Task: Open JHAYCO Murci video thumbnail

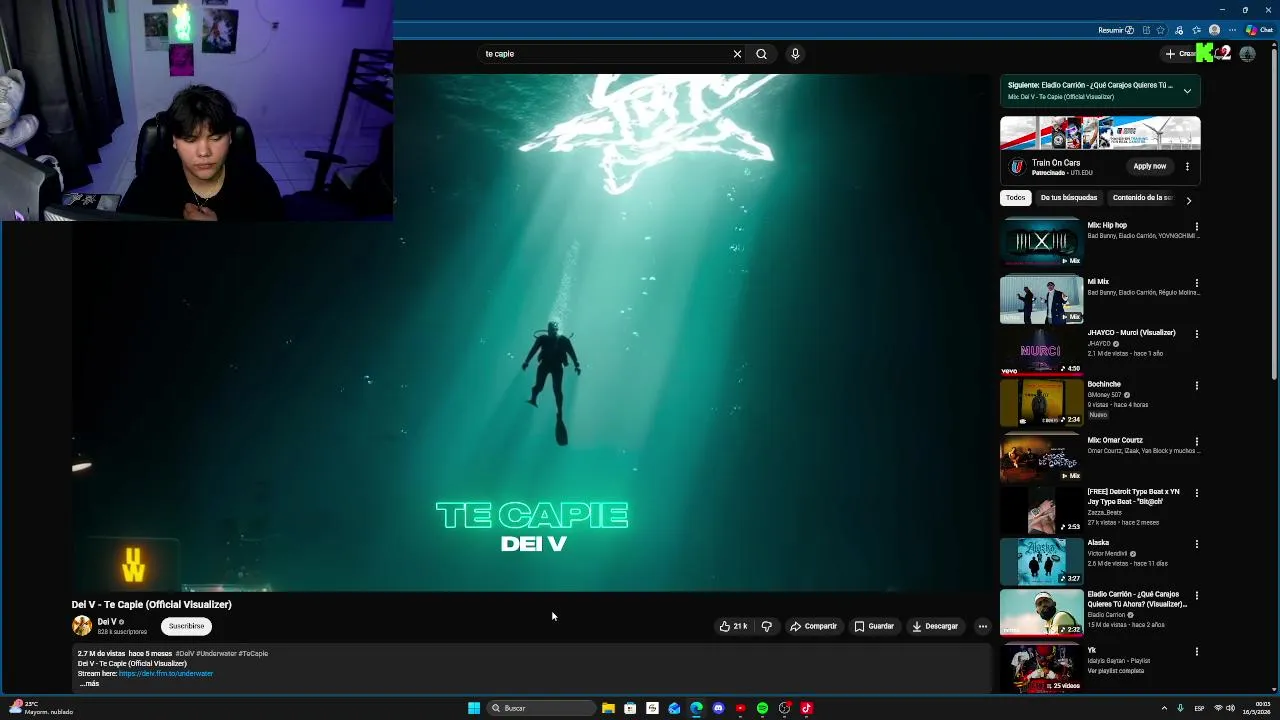Action: point(1041,351)
